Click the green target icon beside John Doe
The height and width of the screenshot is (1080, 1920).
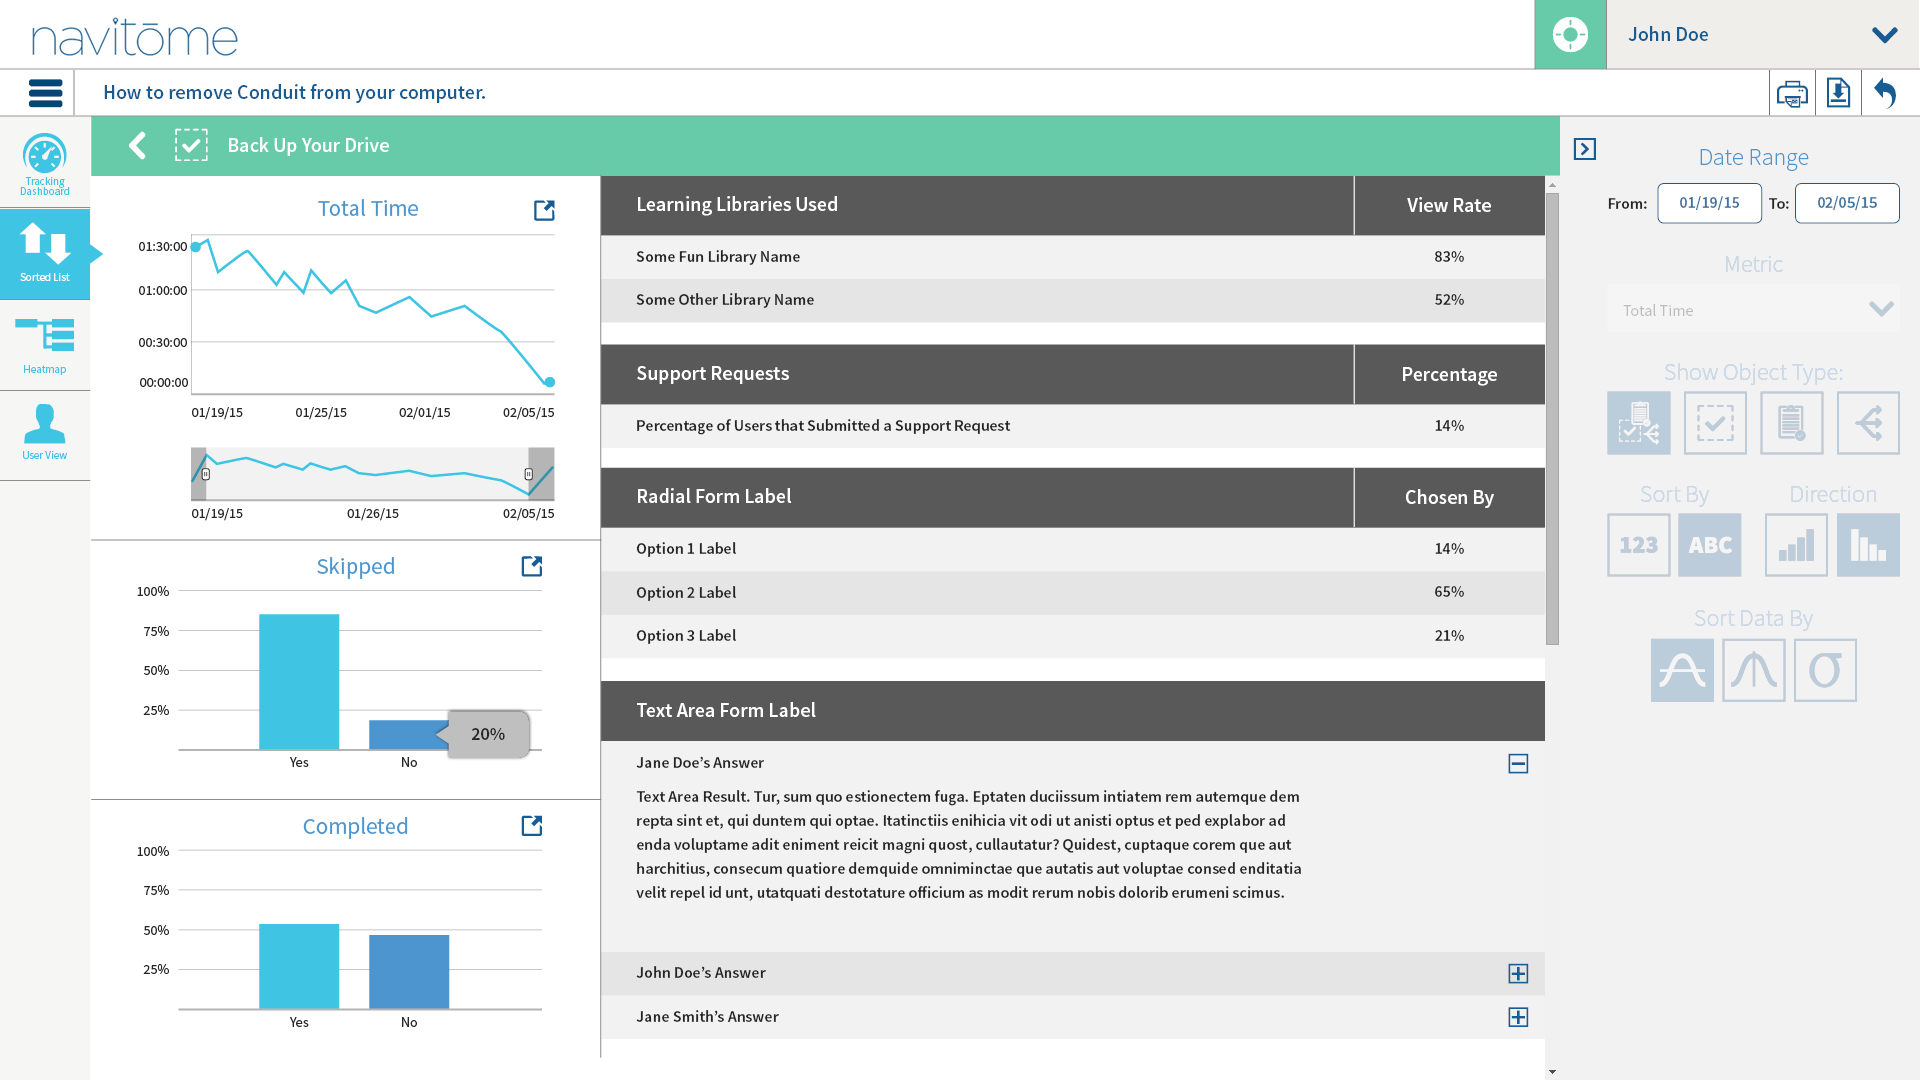tap(1570, 34)
